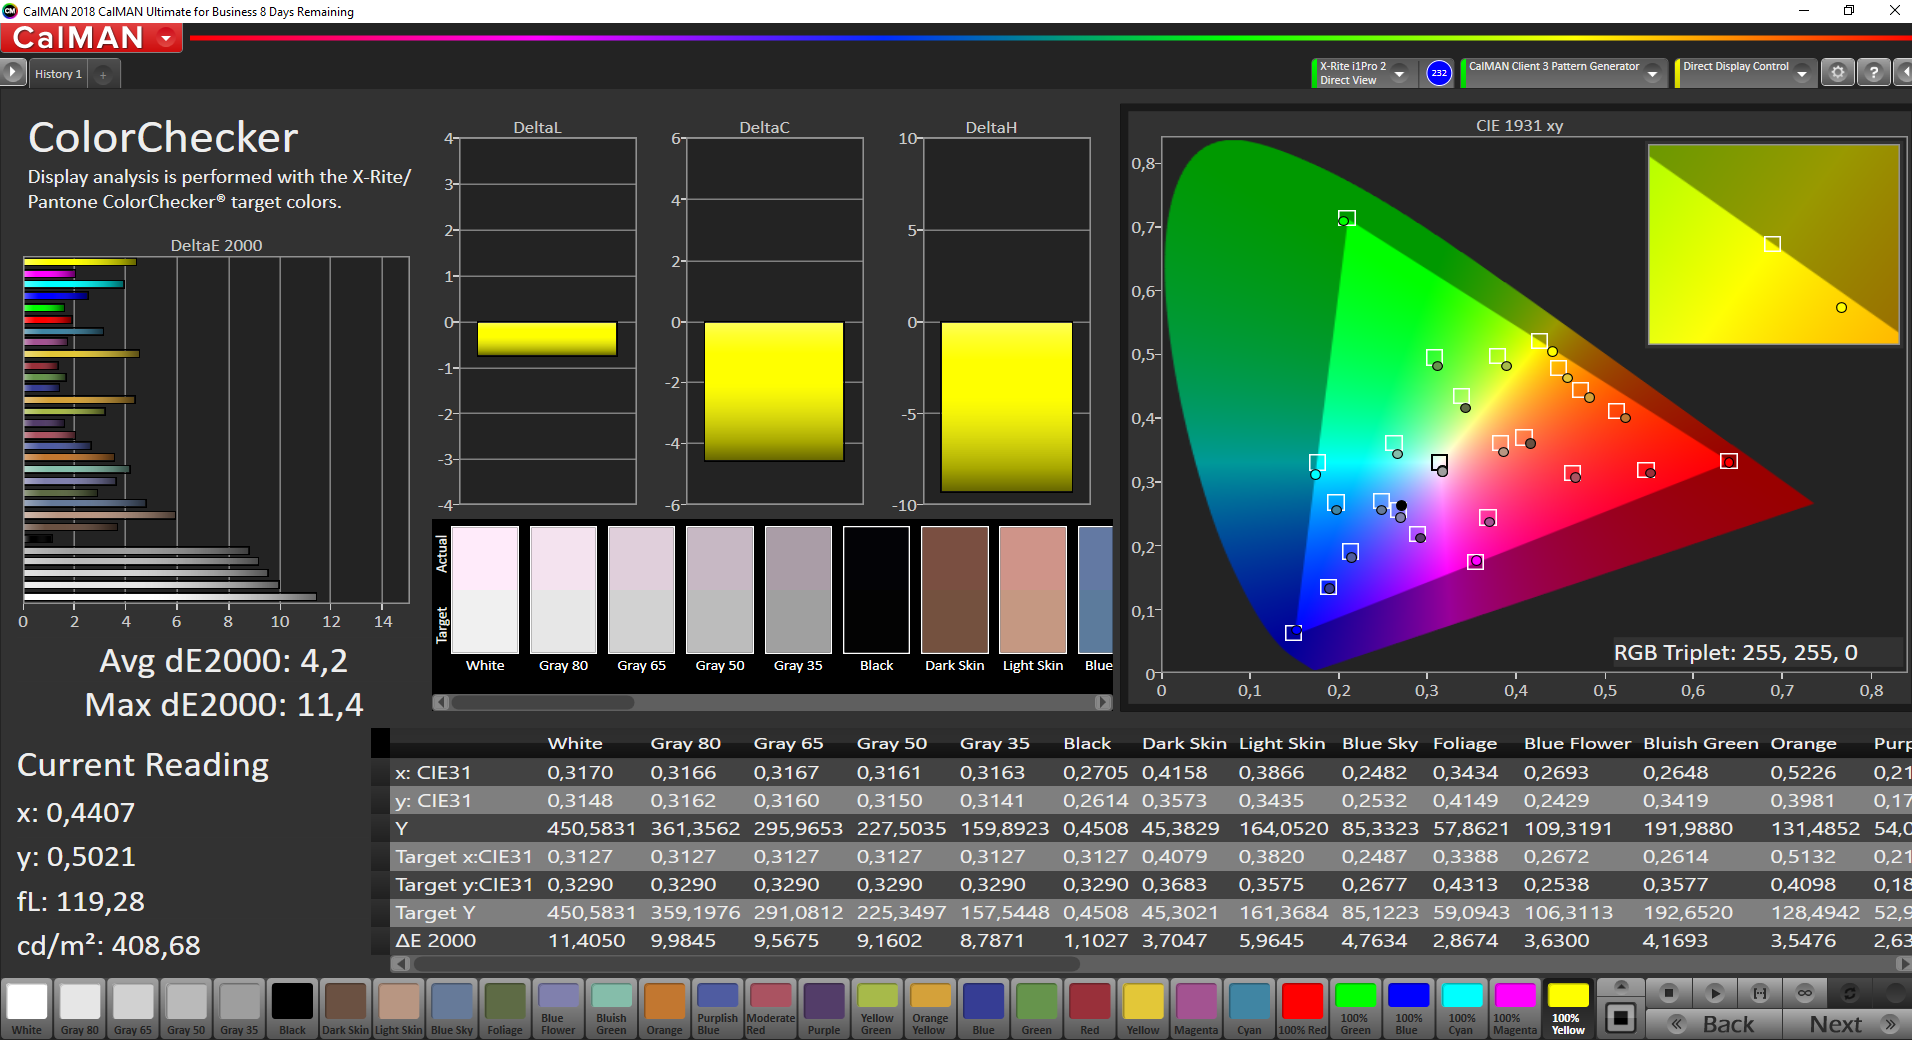Select the Black patch
The image size is (1912, 1040).
pos(292,1008)
